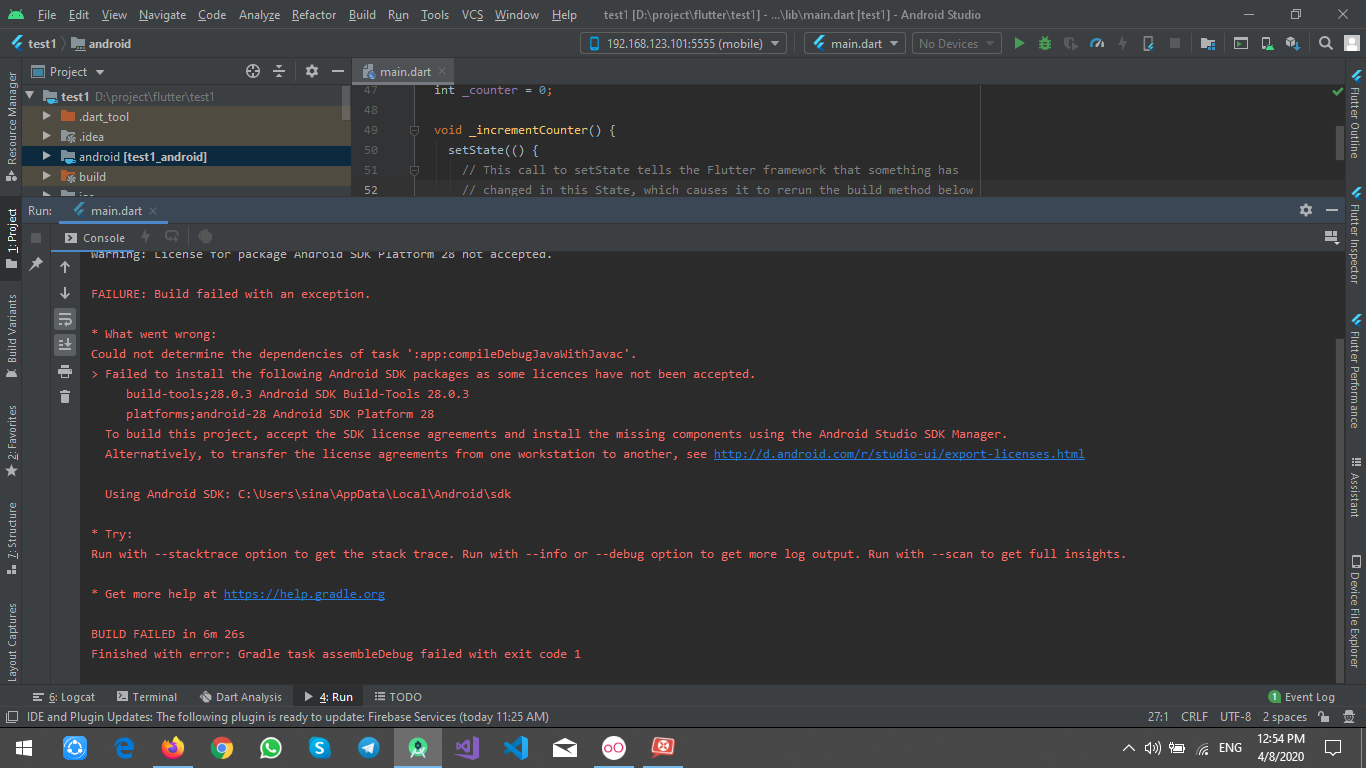The image size is (1366, 776).
Task: Open the SDK Manager toolbar icon
Action: tap(1292, 43)
